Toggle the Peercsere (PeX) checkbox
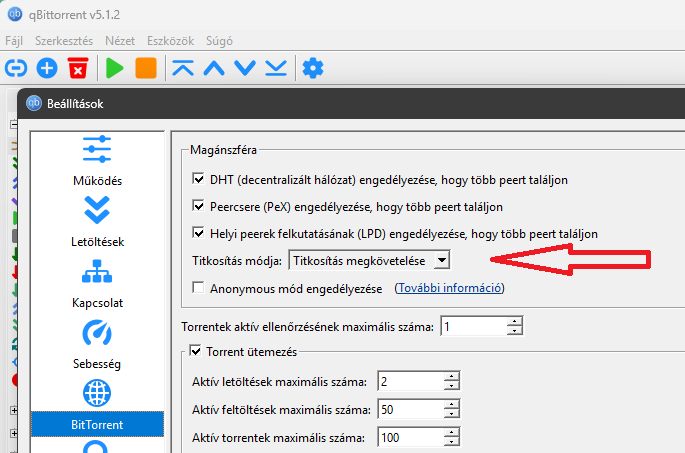 (x=198, y=206)
